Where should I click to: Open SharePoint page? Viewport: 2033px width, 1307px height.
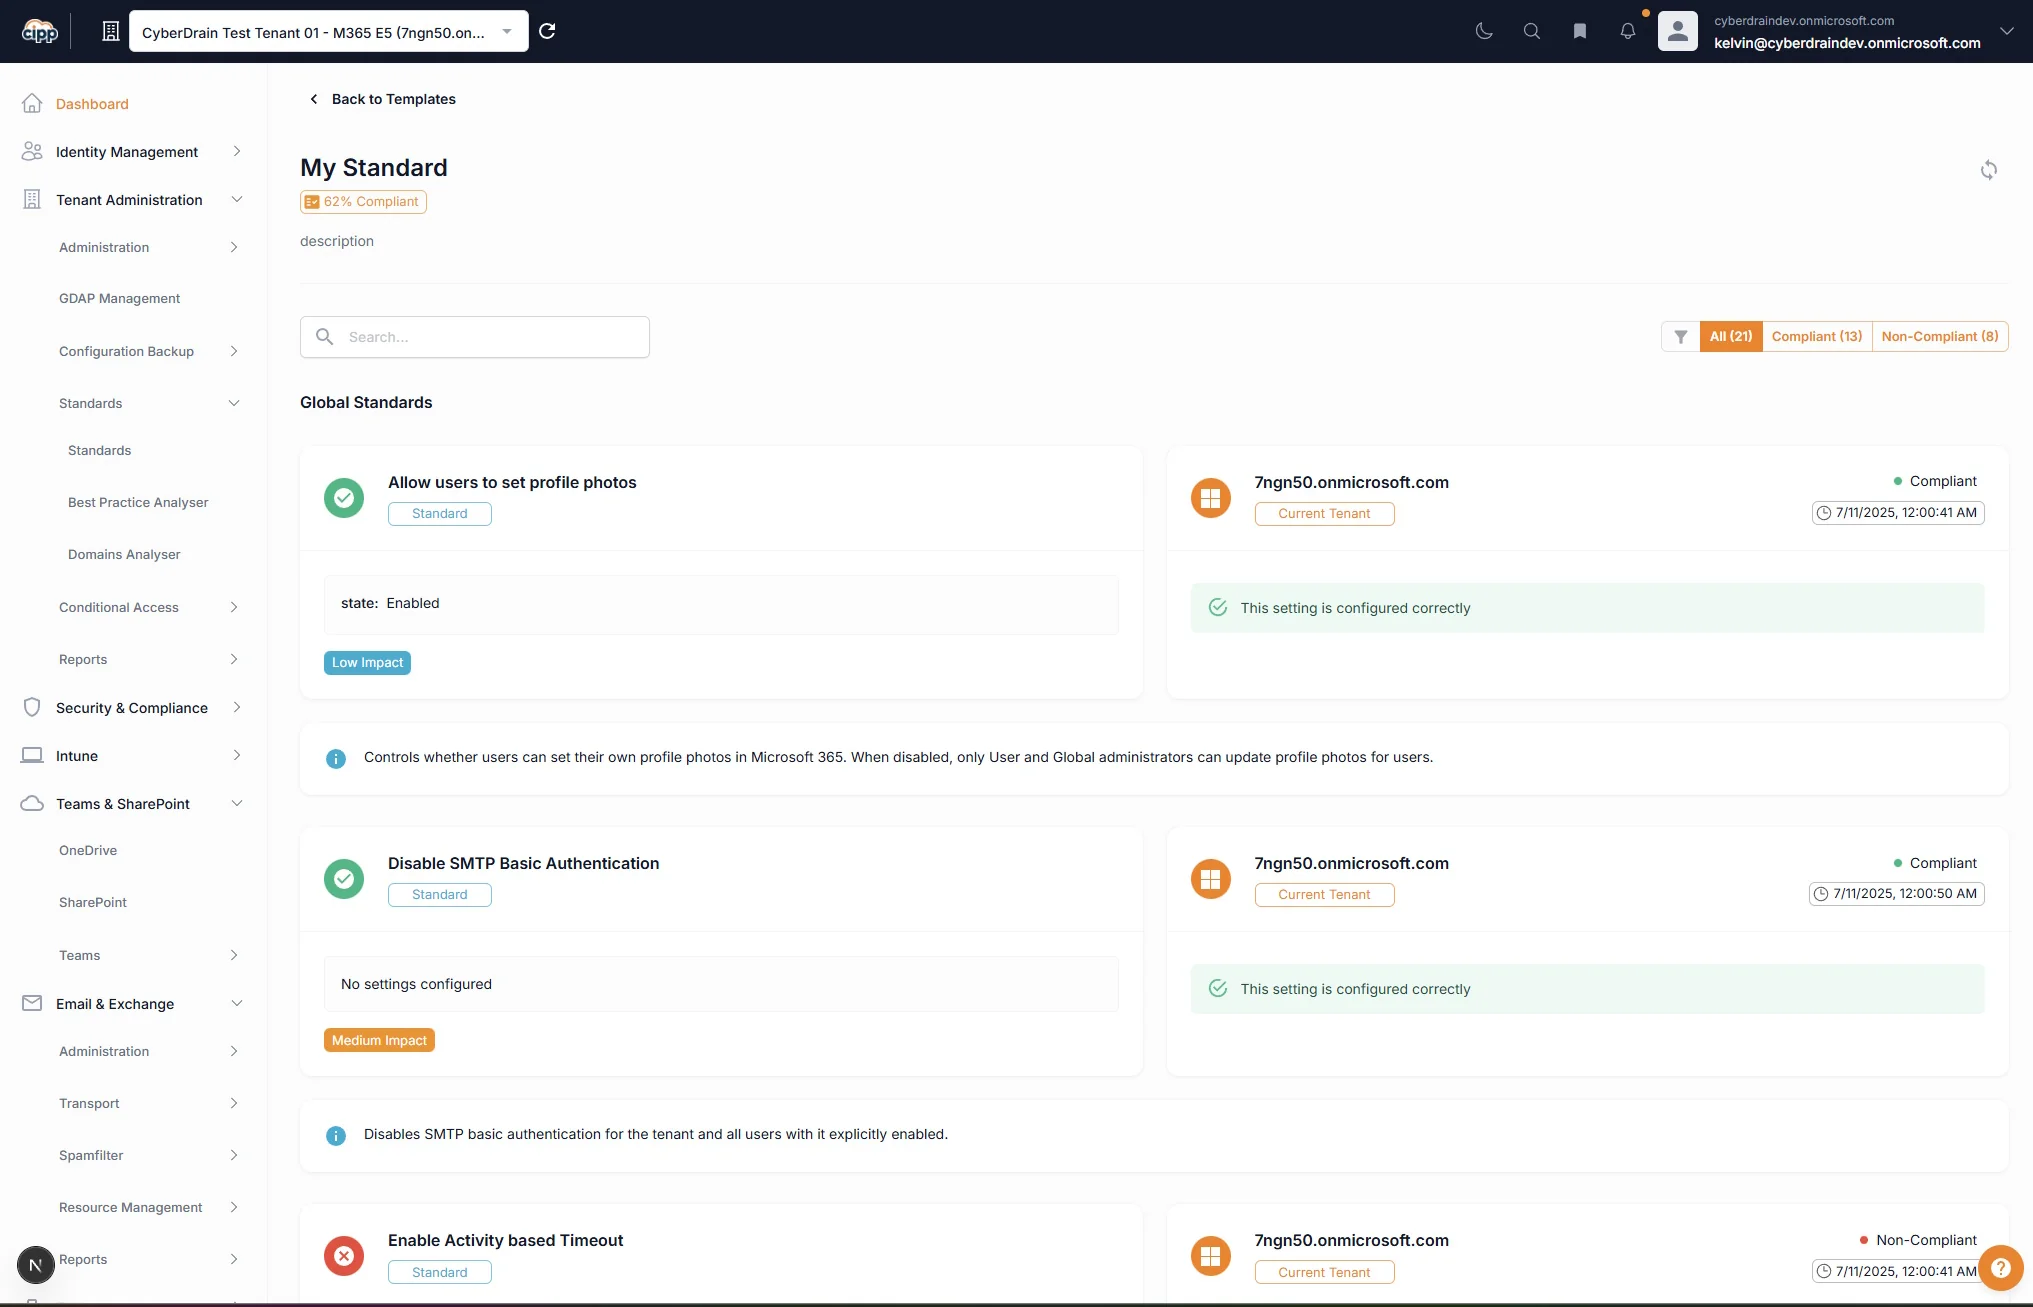click(93, 902)
